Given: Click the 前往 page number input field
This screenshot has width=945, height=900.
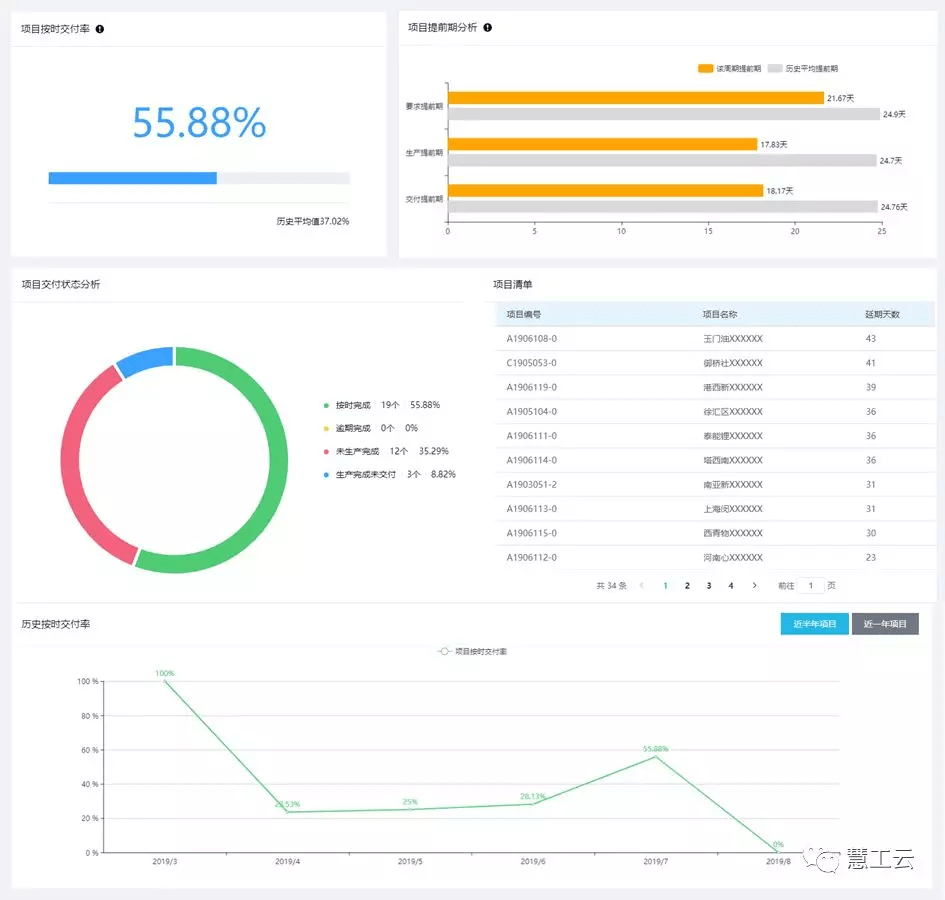Looking at the screenshot, I should [810, 585].
